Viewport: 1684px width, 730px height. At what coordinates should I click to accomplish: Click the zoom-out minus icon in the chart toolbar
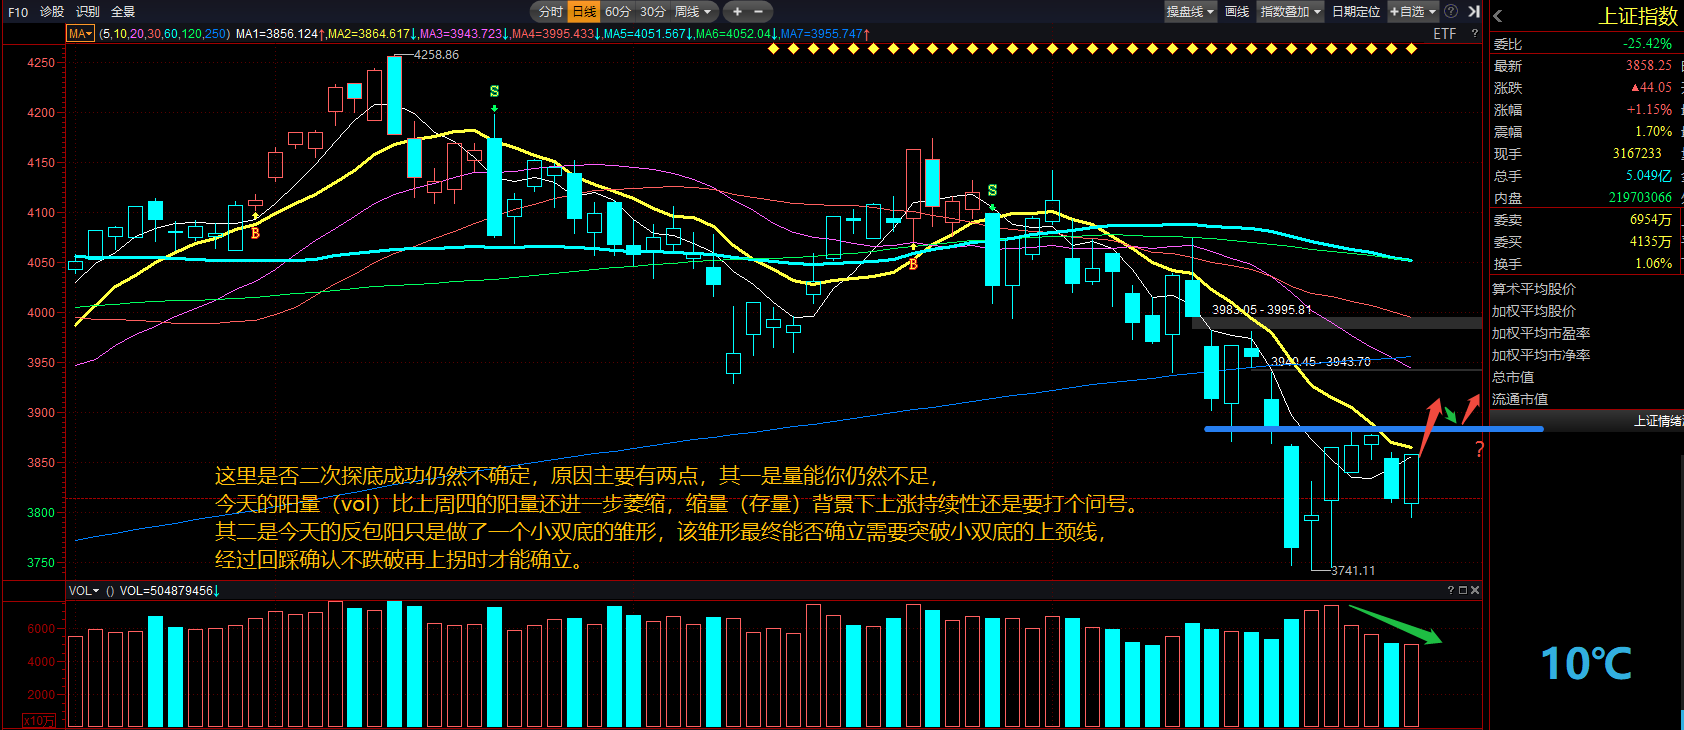(x=758, y=12)
